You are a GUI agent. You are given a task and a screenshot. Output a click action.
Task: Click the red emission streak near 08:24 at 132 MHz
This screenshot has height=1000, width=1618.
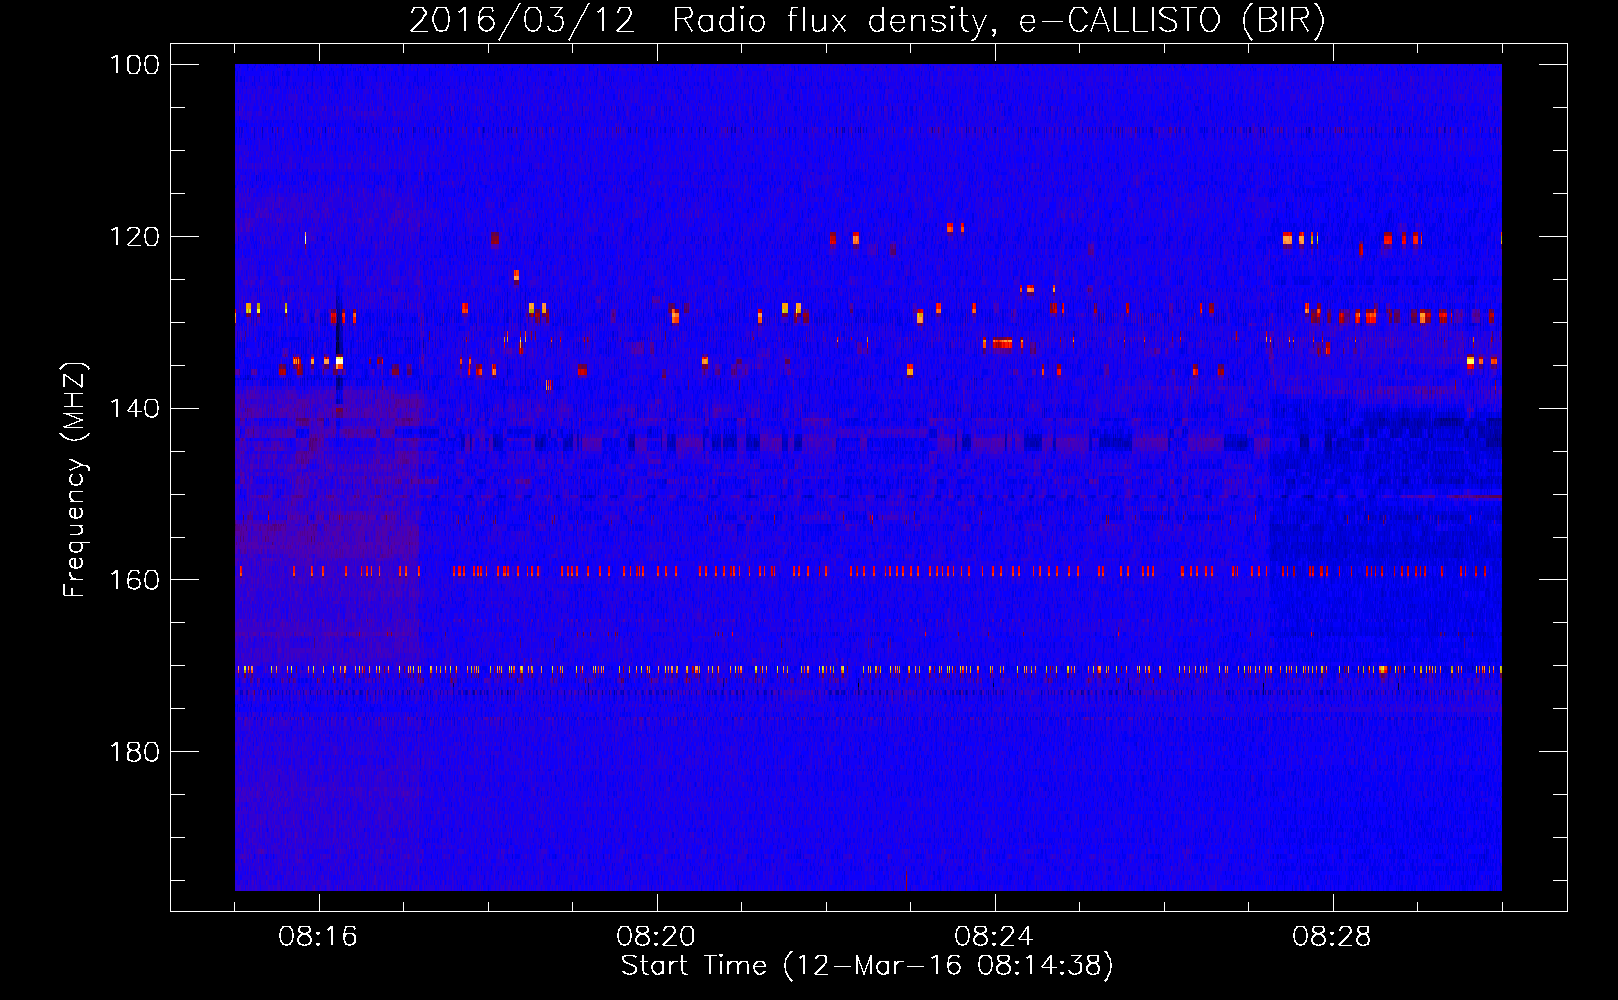coord(1002,344)
